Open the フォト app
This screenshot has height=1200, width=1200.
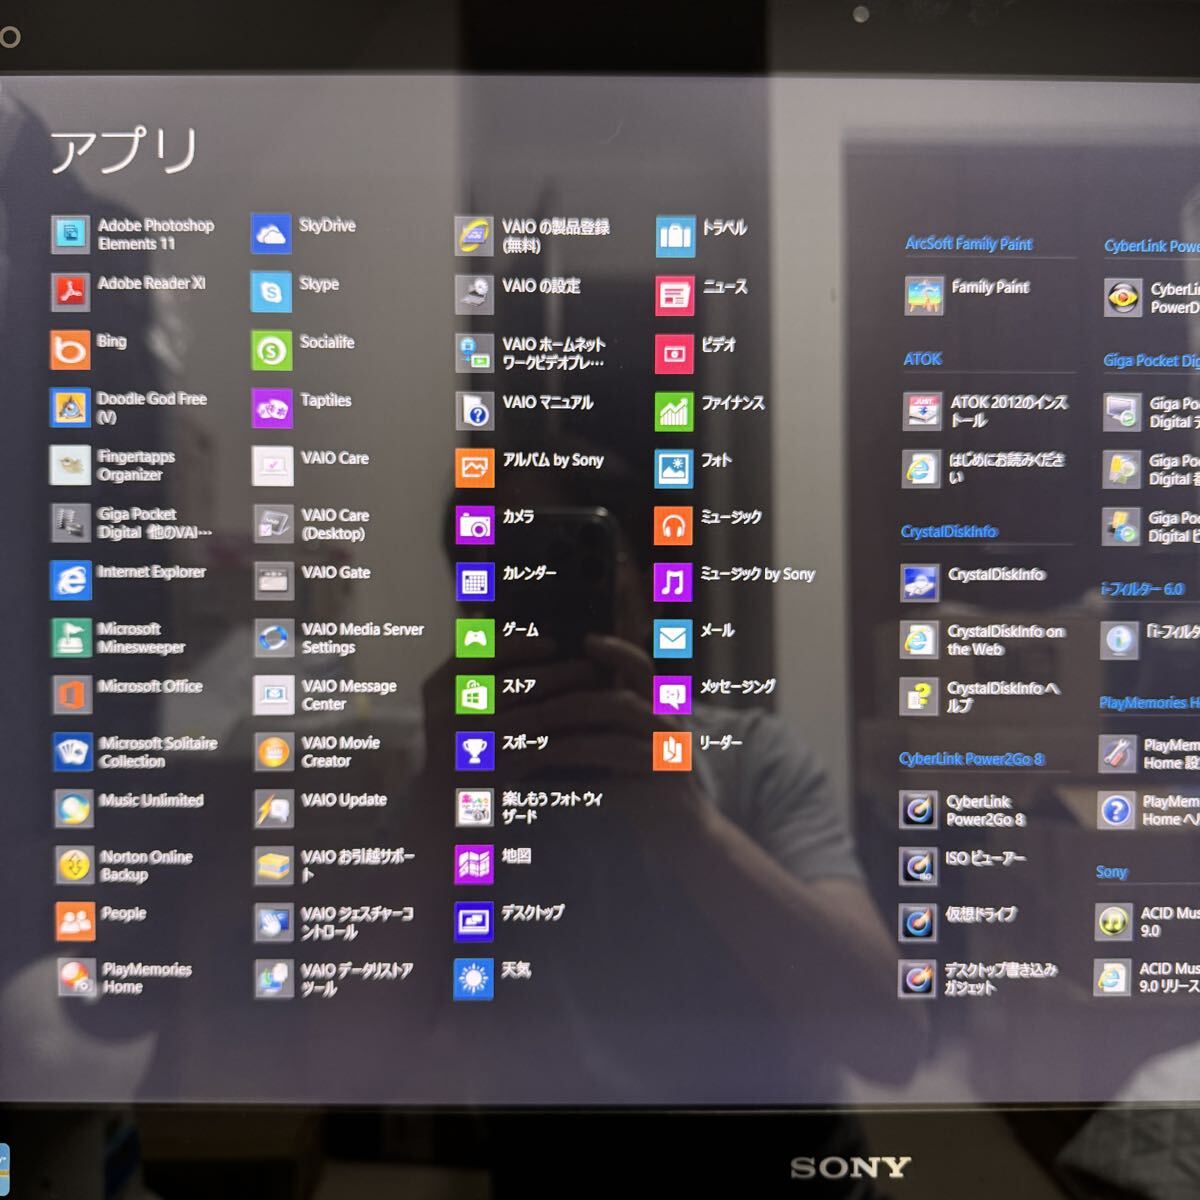coord(694,468)
